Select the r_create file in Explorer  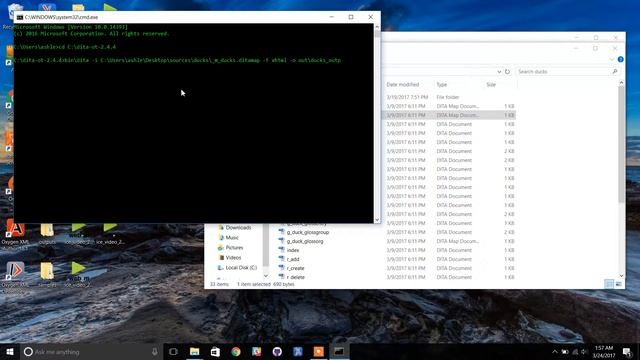pos(291,268)
